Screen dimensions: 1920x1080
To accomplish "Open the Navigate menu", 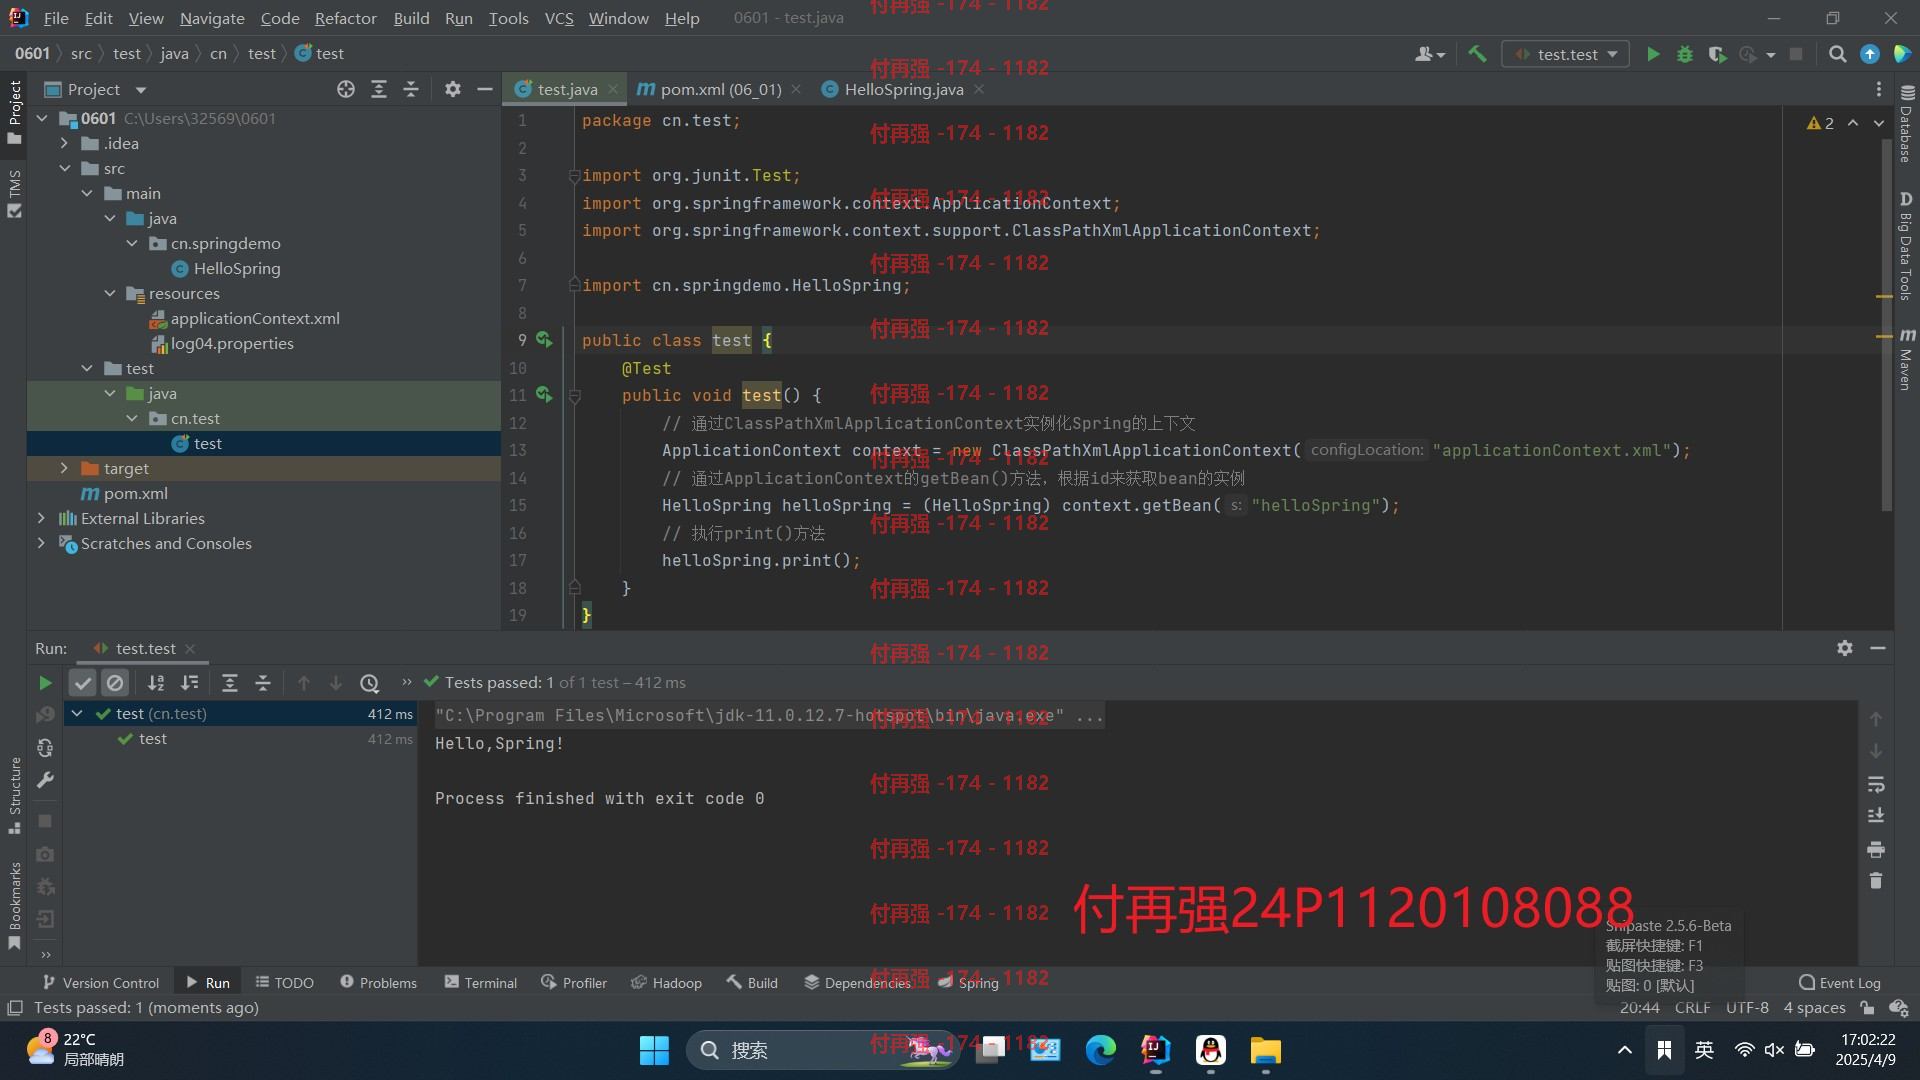I will tap(212, 18).
